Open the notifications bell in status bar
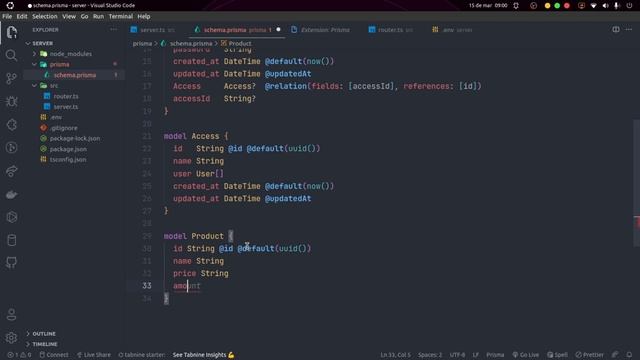Image resolution: width=640 pixels, height=360 pixels. (x=629, y=355)
